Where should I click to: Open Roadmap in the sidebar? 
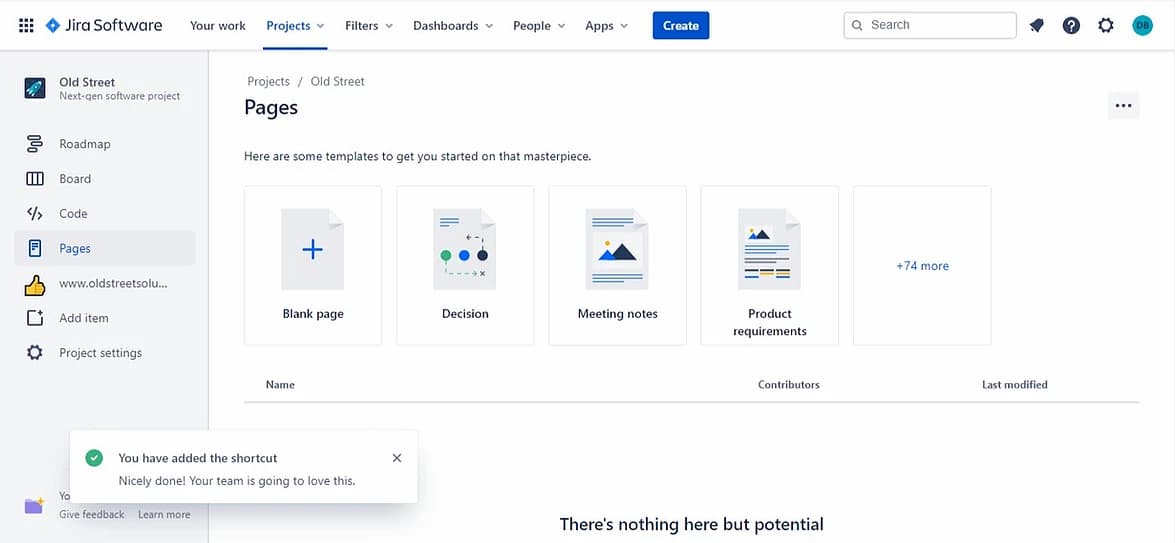tap(84, 144)
